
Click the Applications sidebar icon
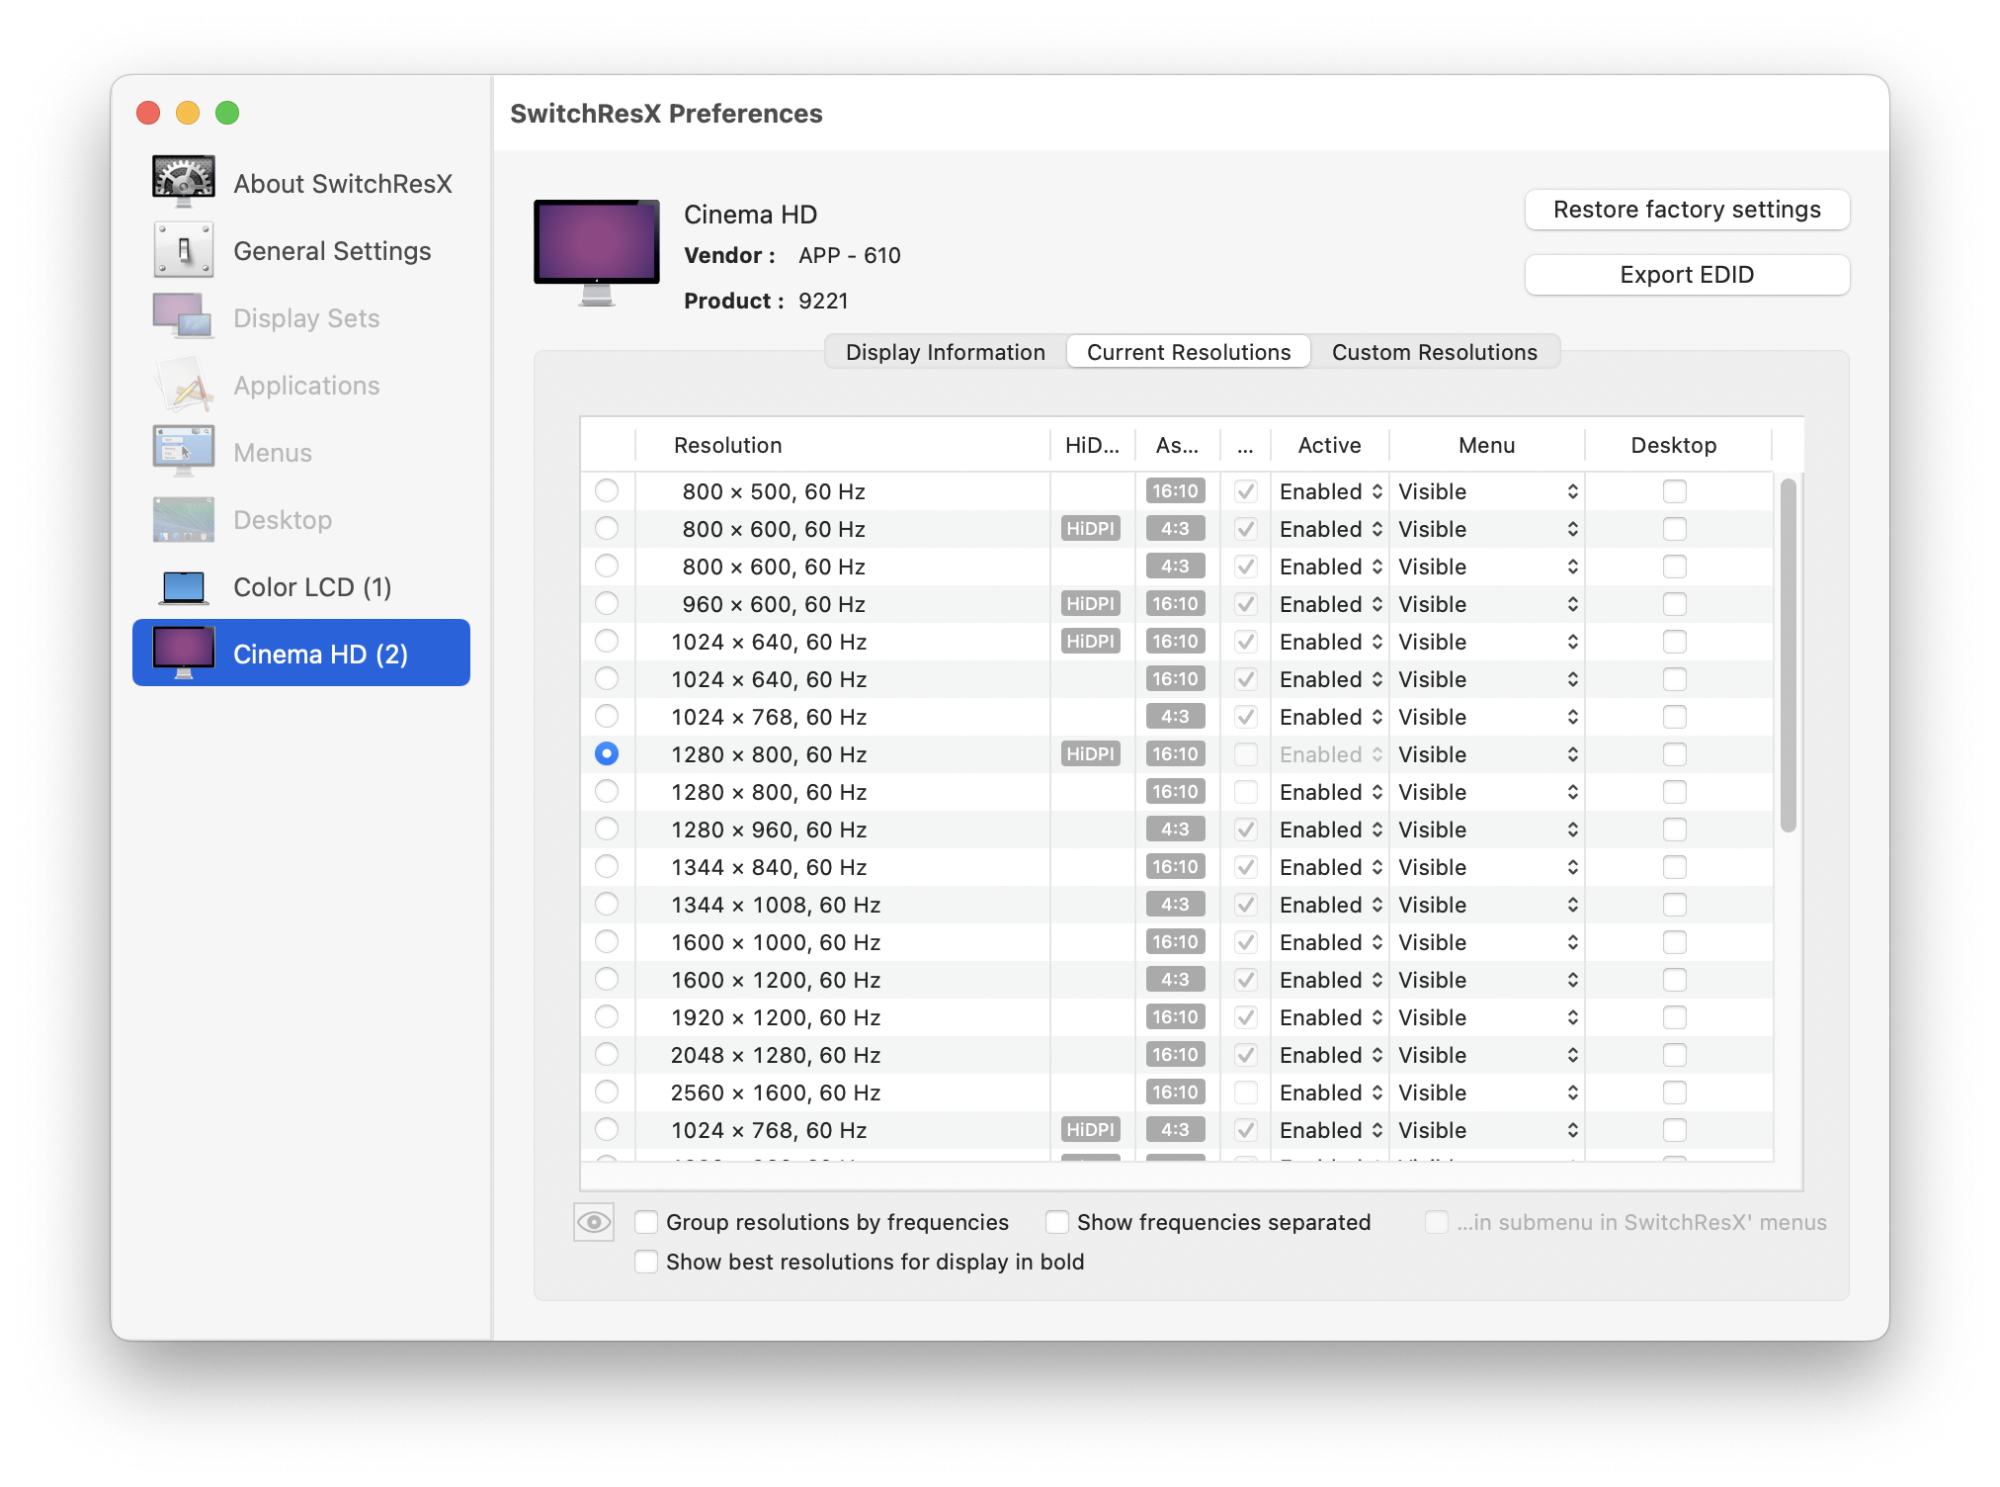183,385
